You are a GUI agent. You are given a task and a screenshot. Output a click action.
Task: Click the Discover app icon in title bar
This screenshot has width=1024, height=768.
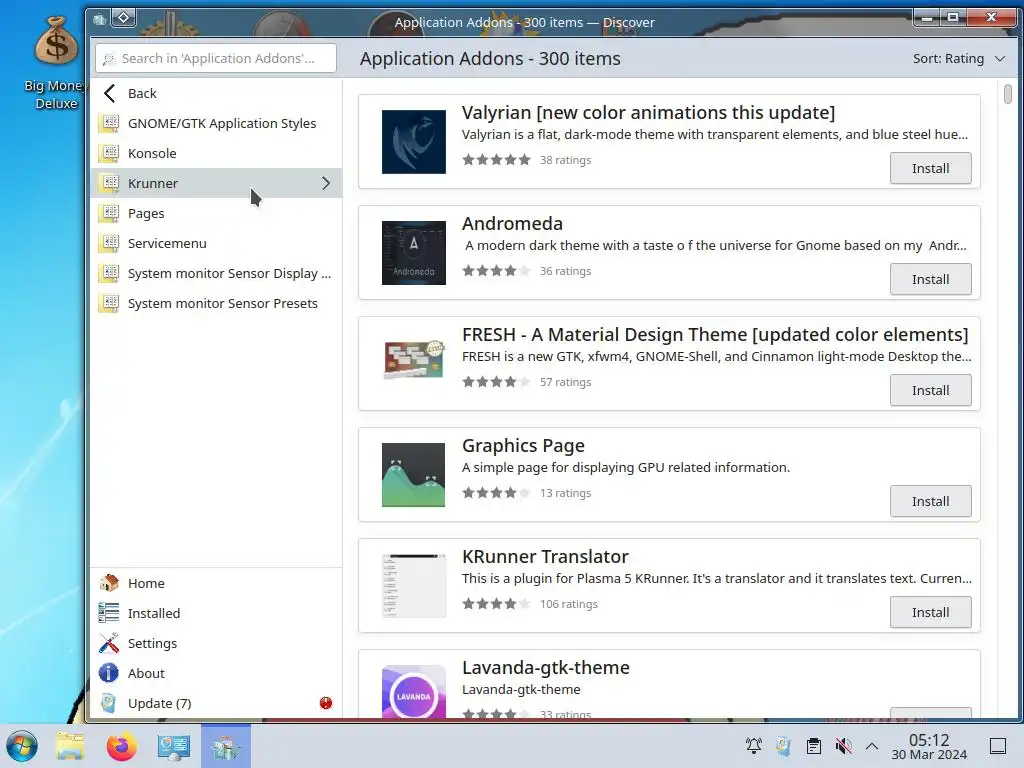(x=99, y=20)
